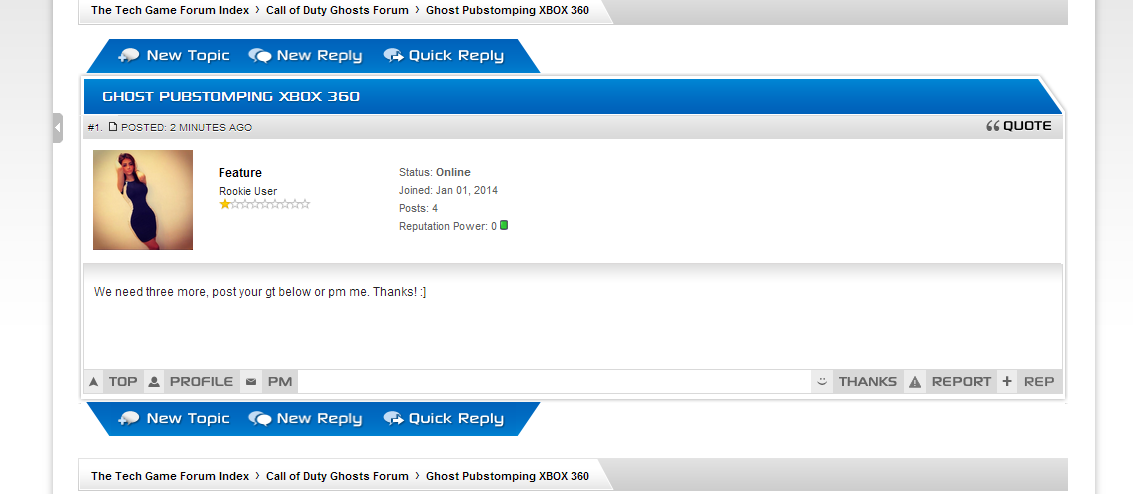The image size is (1133, 494).
Task: Click the post text 'We need three more'
Action: pyautogui.click(x=151, y=292)
